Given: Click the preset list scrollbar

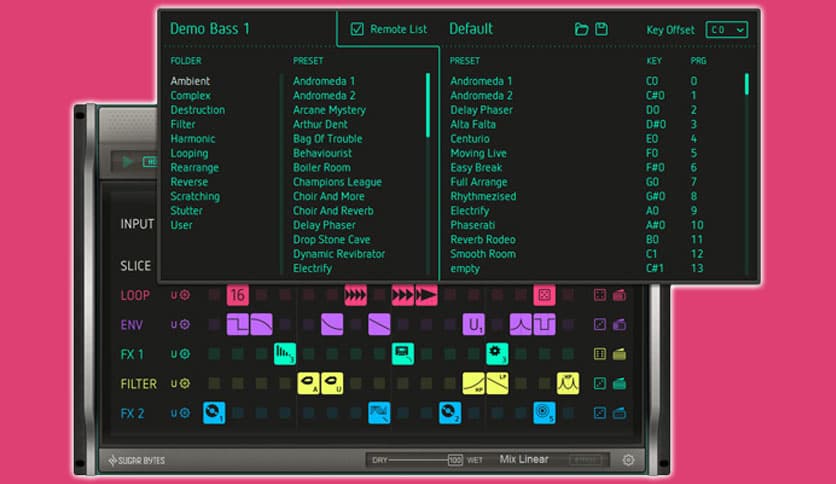Looking at the screenshot, I should [x=428, y=106].
